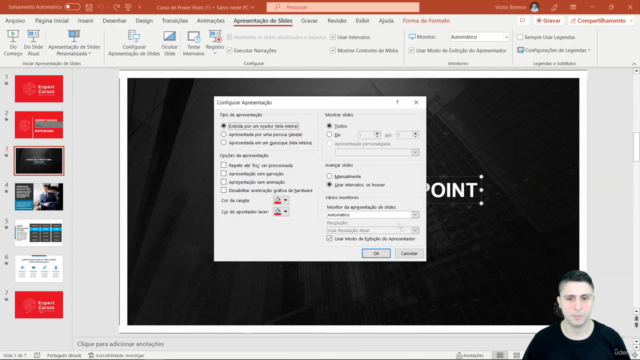Check Desabilitar aceleração gráfica de hardware
Screen dimensions: 640x360
coord(224,190)
